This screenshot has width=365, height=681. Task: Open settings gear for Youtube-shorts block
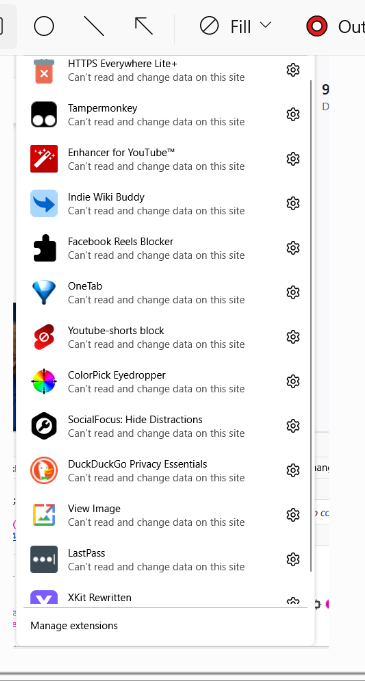coord(293,337)
